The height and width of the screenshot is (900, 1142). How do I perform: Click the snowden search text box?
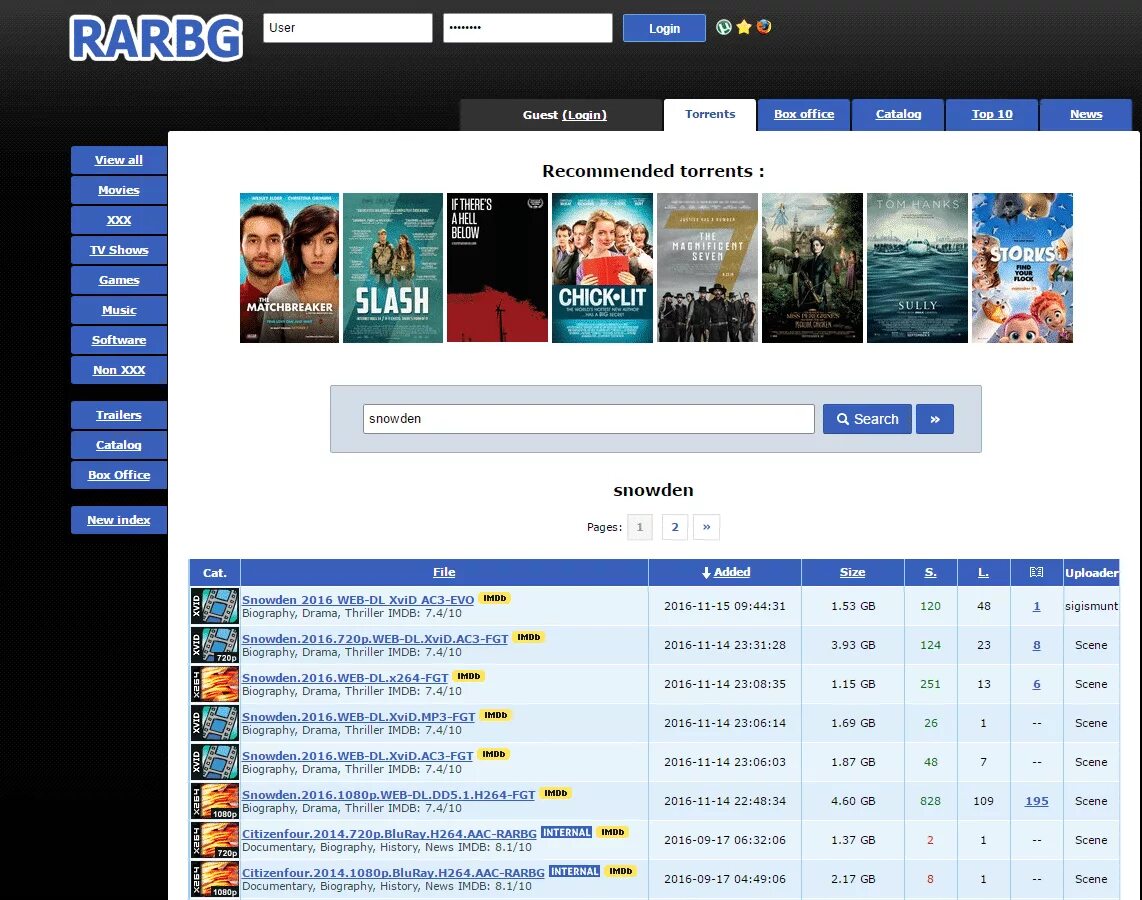pos(588,419)
